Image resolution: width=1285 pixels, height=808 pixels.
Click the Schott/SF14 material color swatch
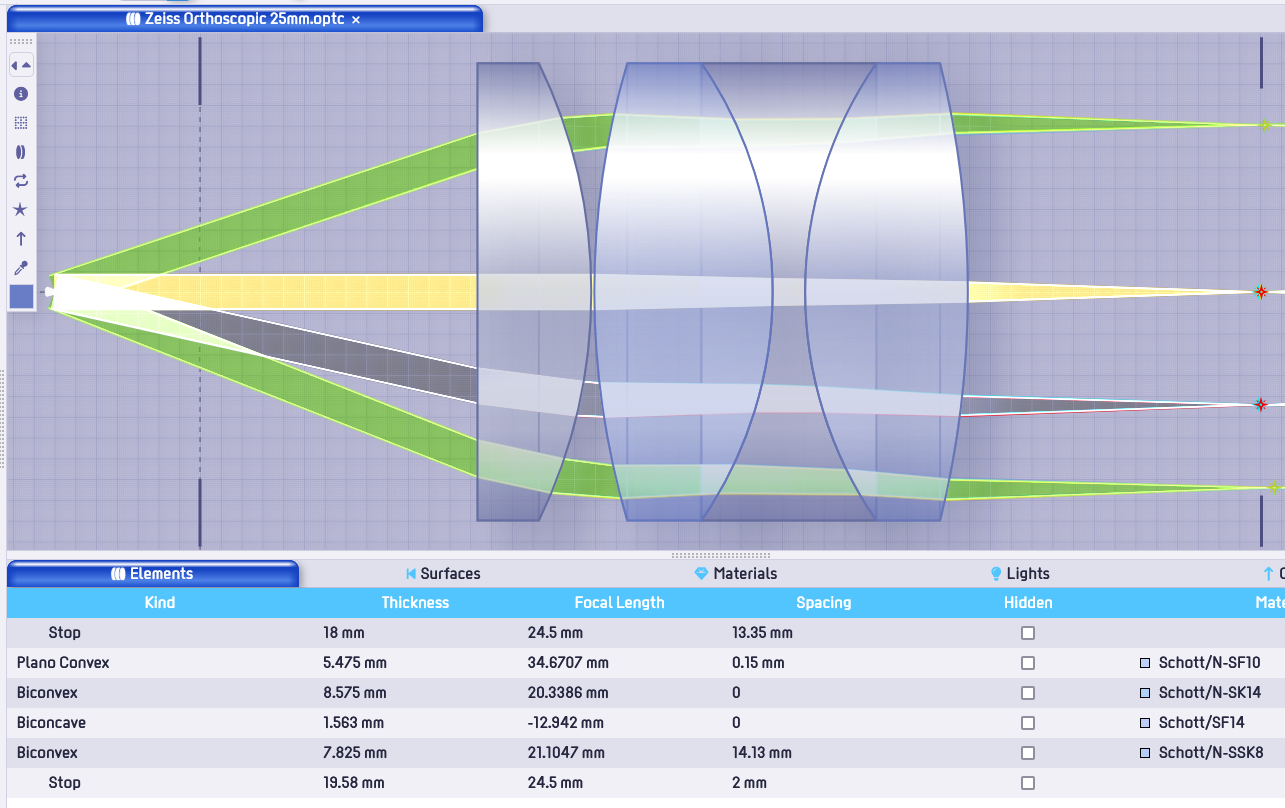click(x=1145, y=723)
